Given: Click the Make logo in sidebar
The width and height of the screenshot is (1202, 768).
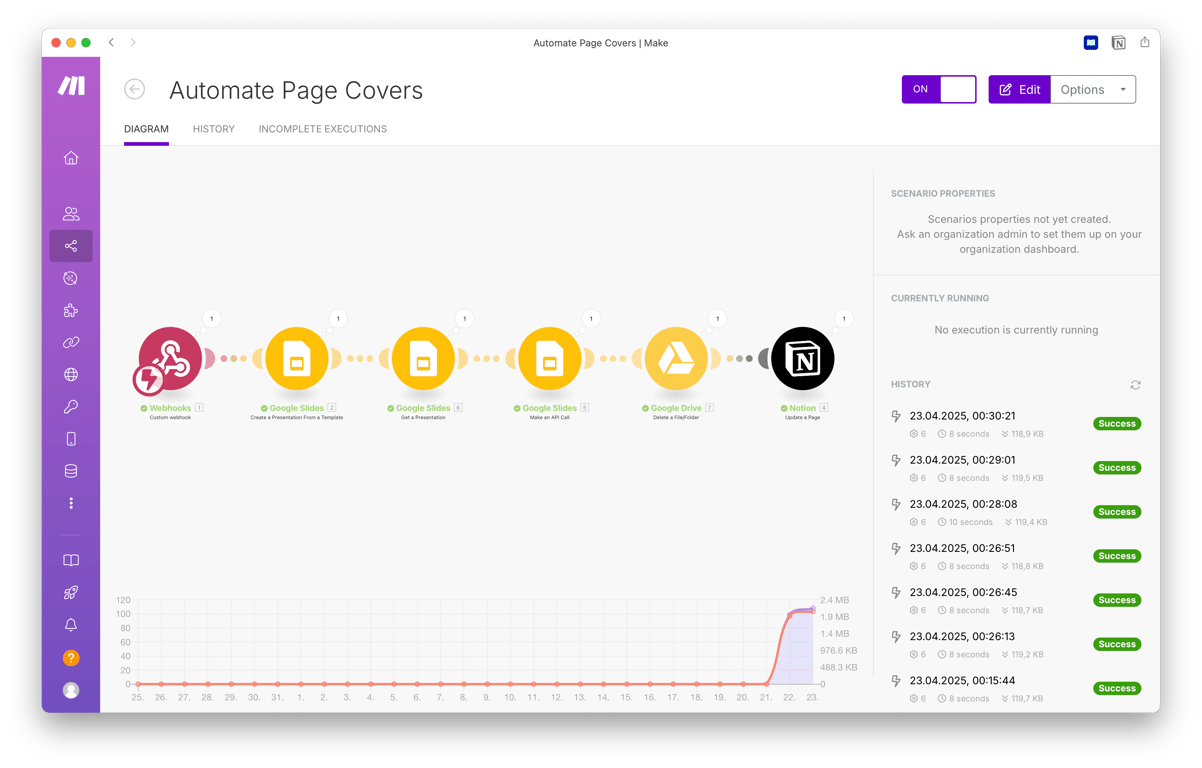Looking at the screenshot, I should (x=71, y=86).
